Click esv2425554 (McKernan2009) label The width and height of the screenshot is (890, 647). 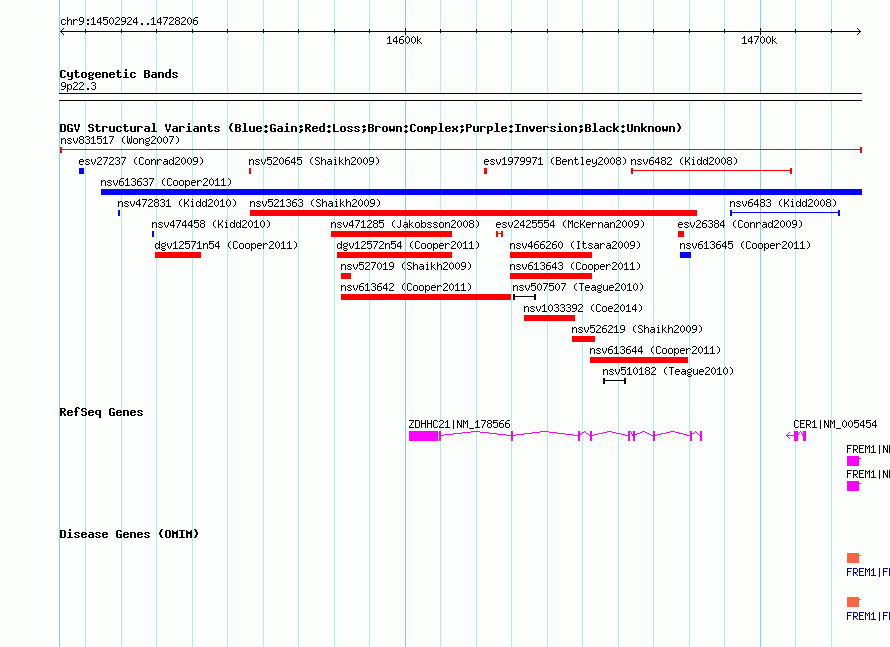click(x=570, y=224)
